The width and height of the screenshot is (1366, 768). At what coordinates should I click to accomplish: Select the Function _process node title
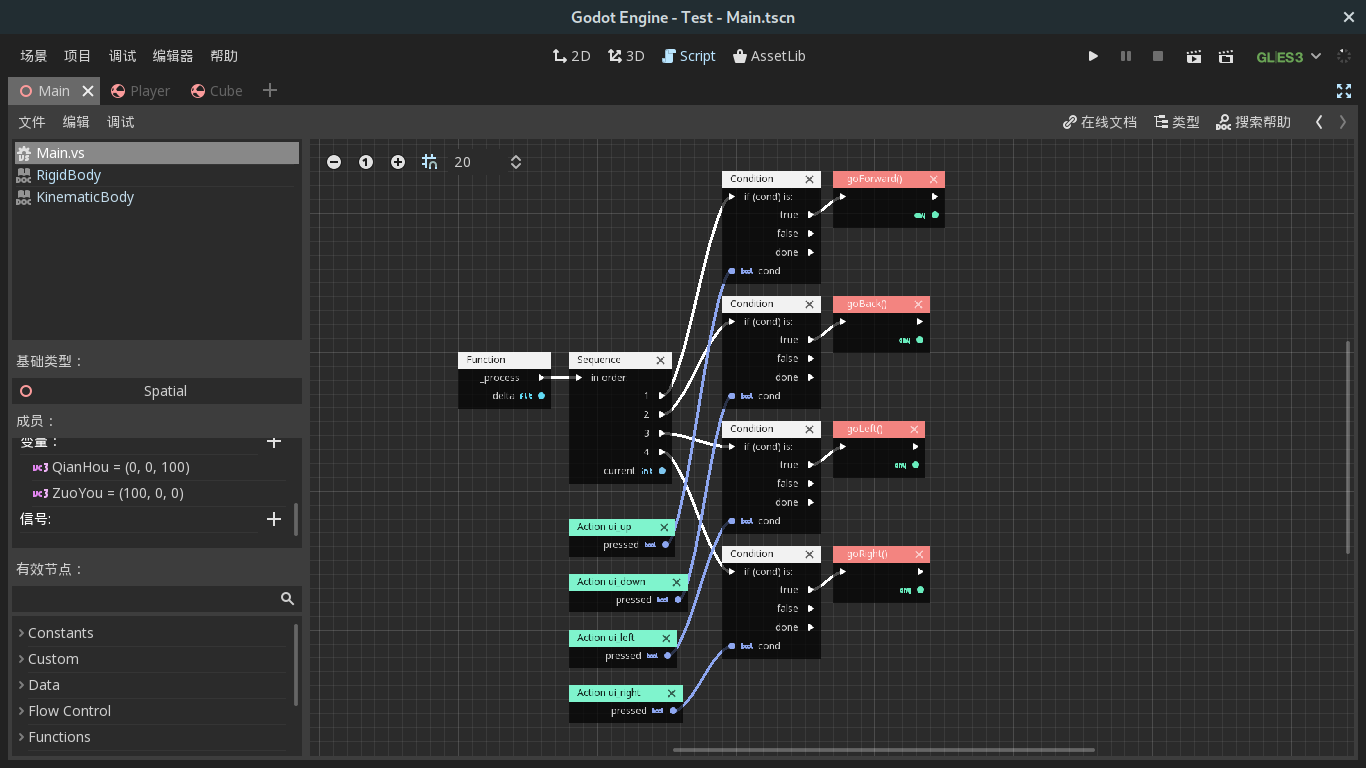(x=504, y=360)
